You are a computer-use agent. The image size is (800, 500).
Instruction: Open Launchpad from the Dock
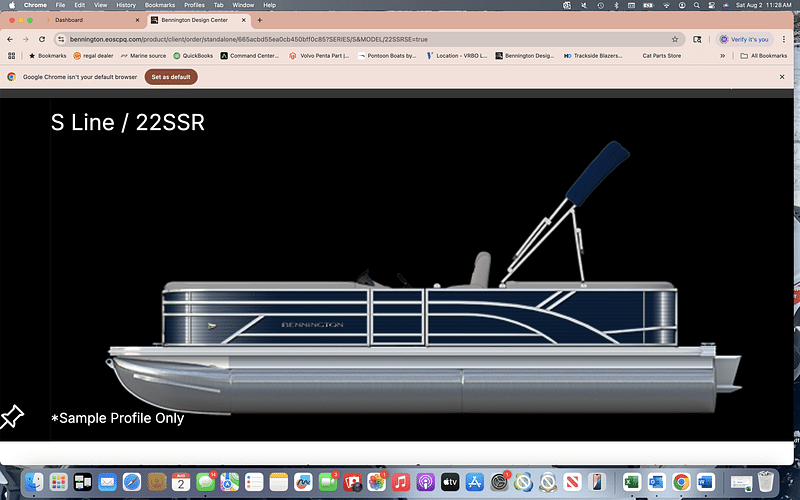point(59,482)
